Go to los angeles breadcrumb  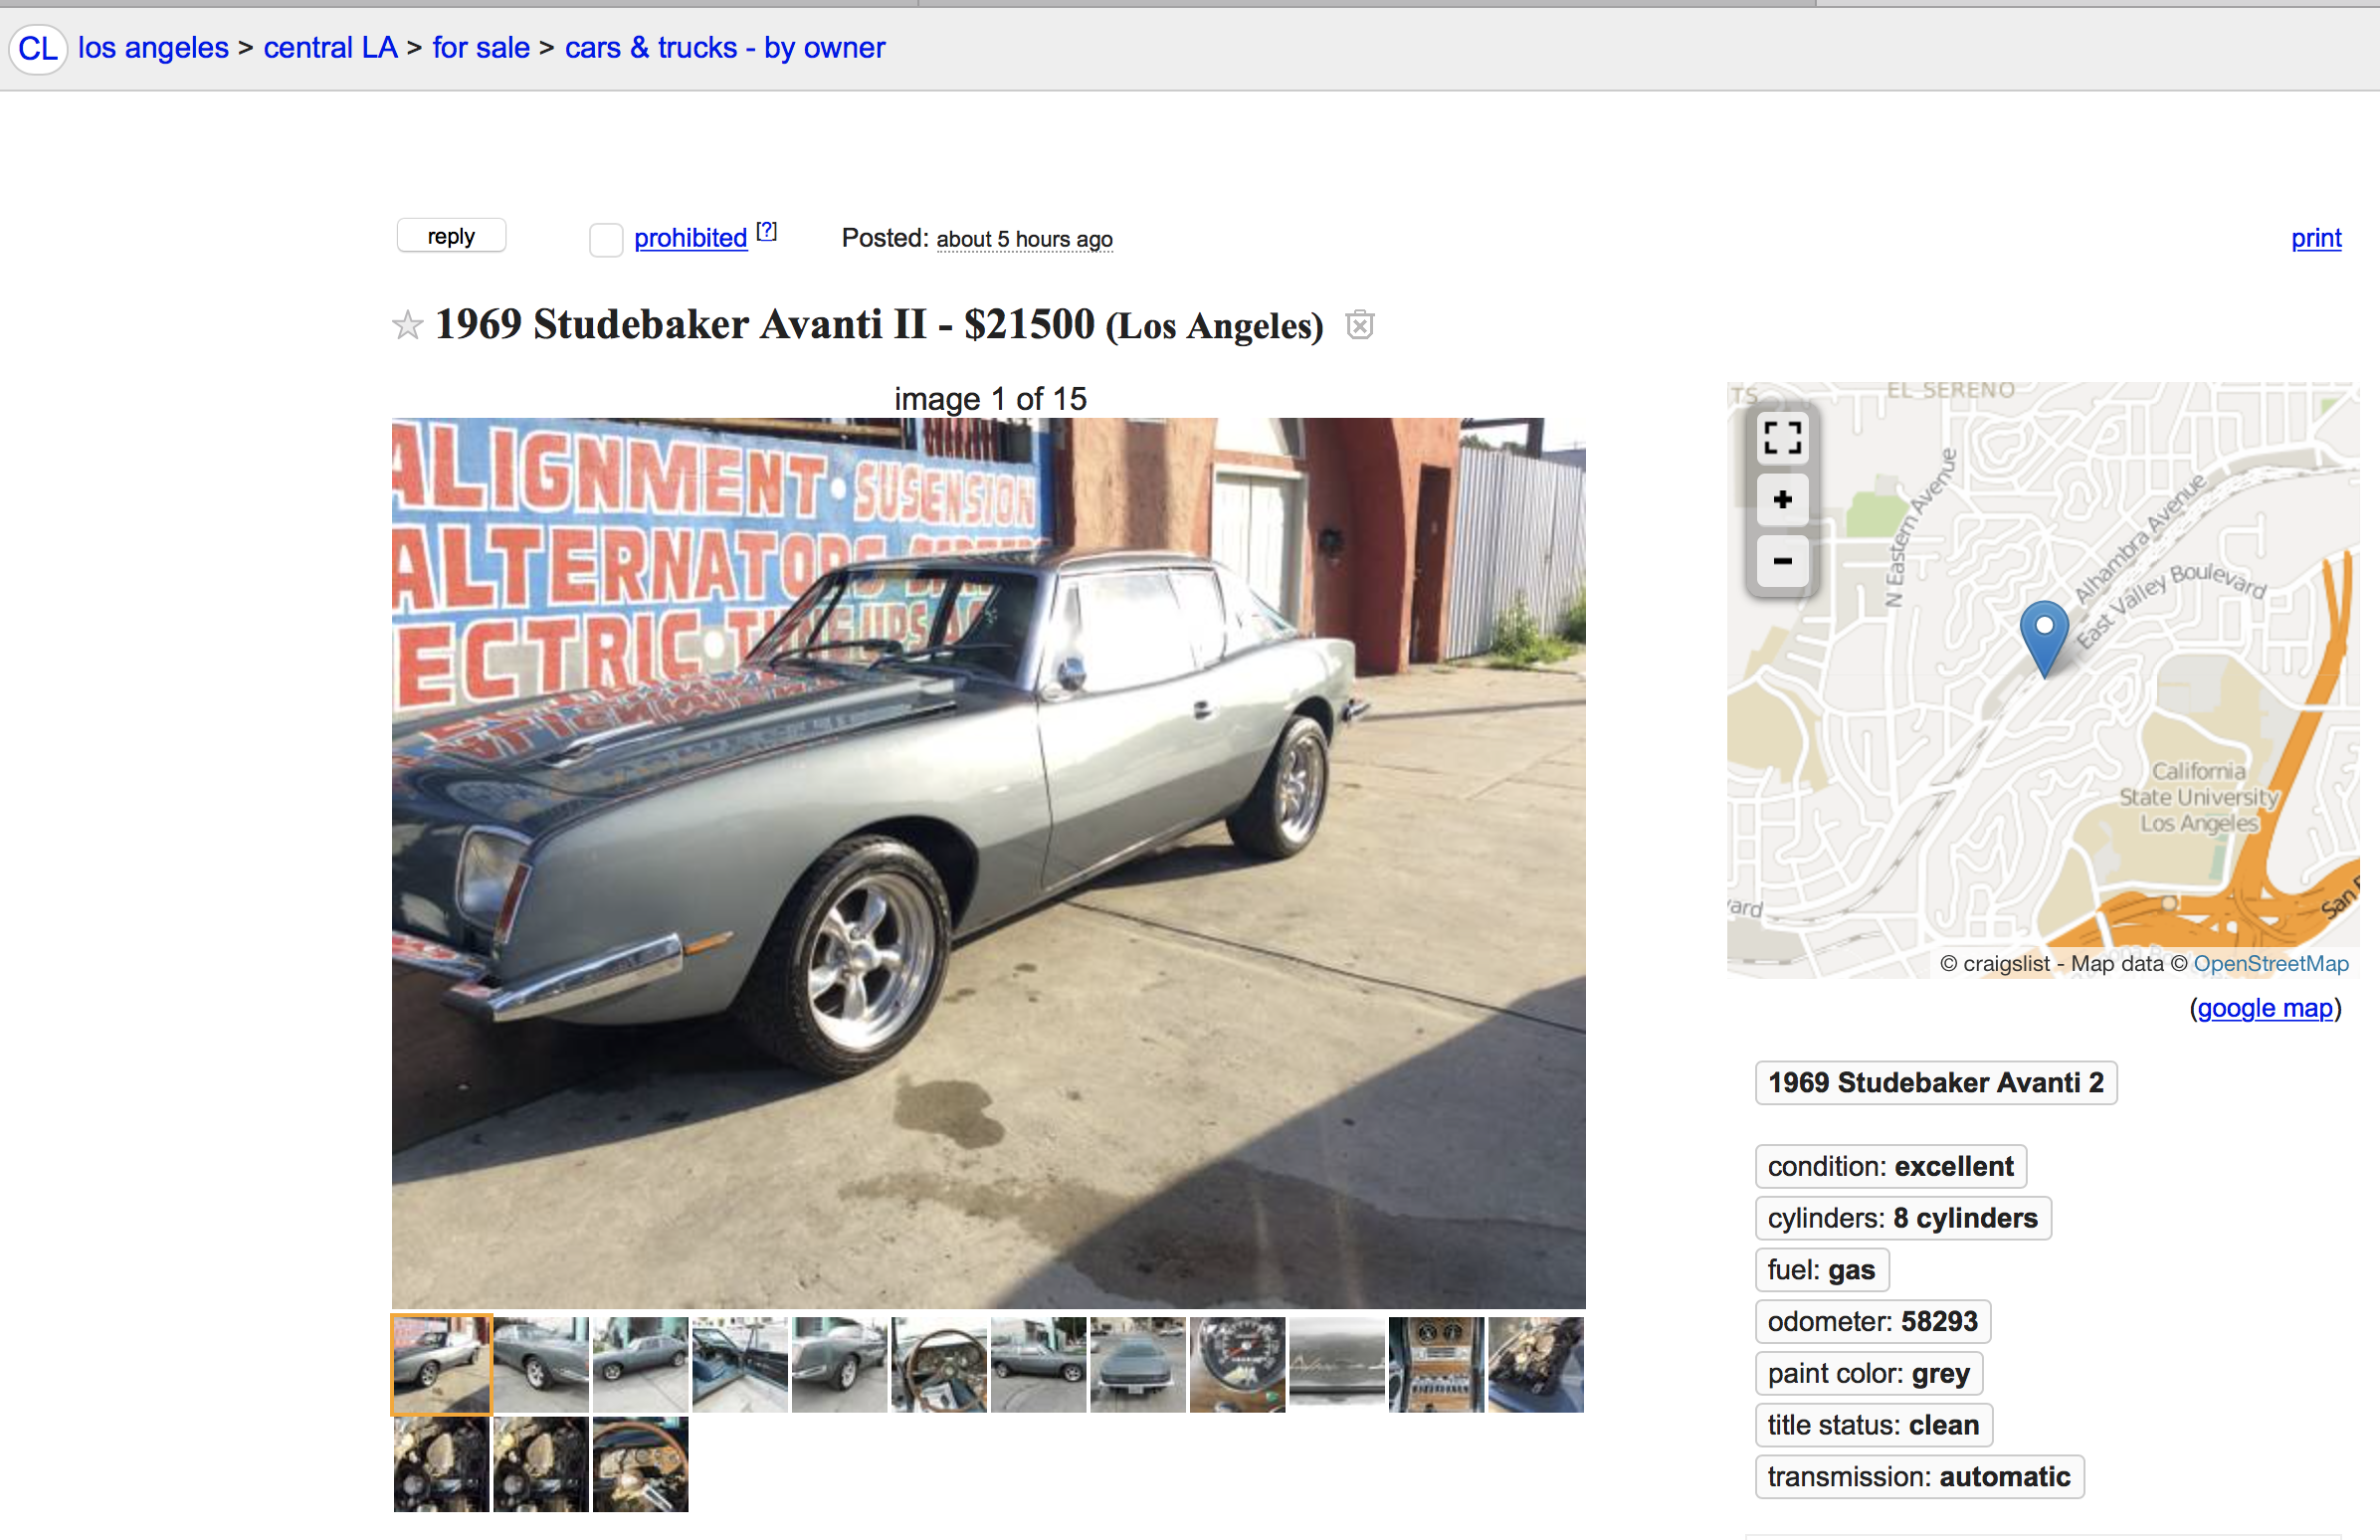point(153,48)
